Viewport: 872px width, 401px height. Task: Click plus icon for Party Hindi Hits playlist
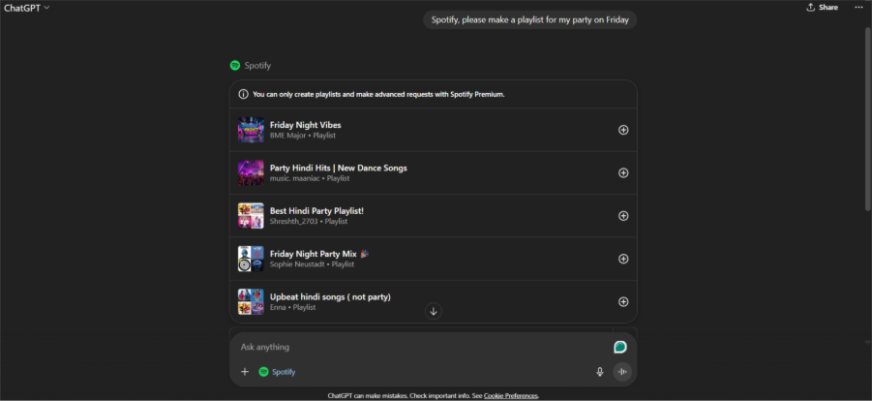coord(623,173)
